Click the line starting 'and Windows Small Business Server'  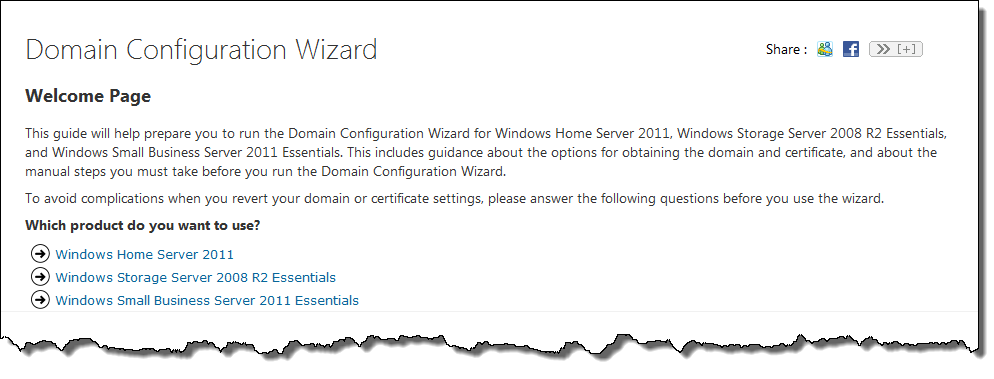(481, 153)
